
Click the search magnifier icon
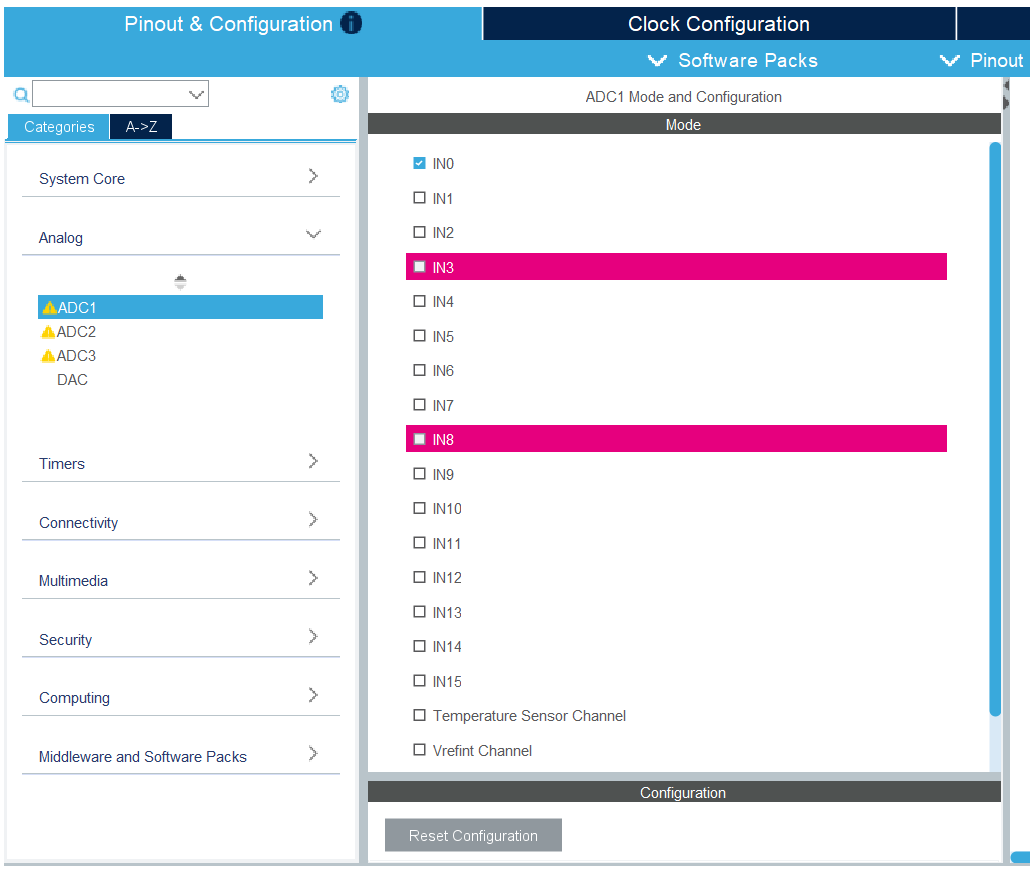(20, 95)
